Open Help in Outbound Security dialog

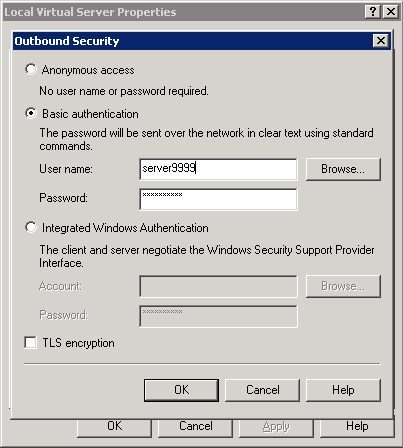pyautogui.click(x=343, y=390)
